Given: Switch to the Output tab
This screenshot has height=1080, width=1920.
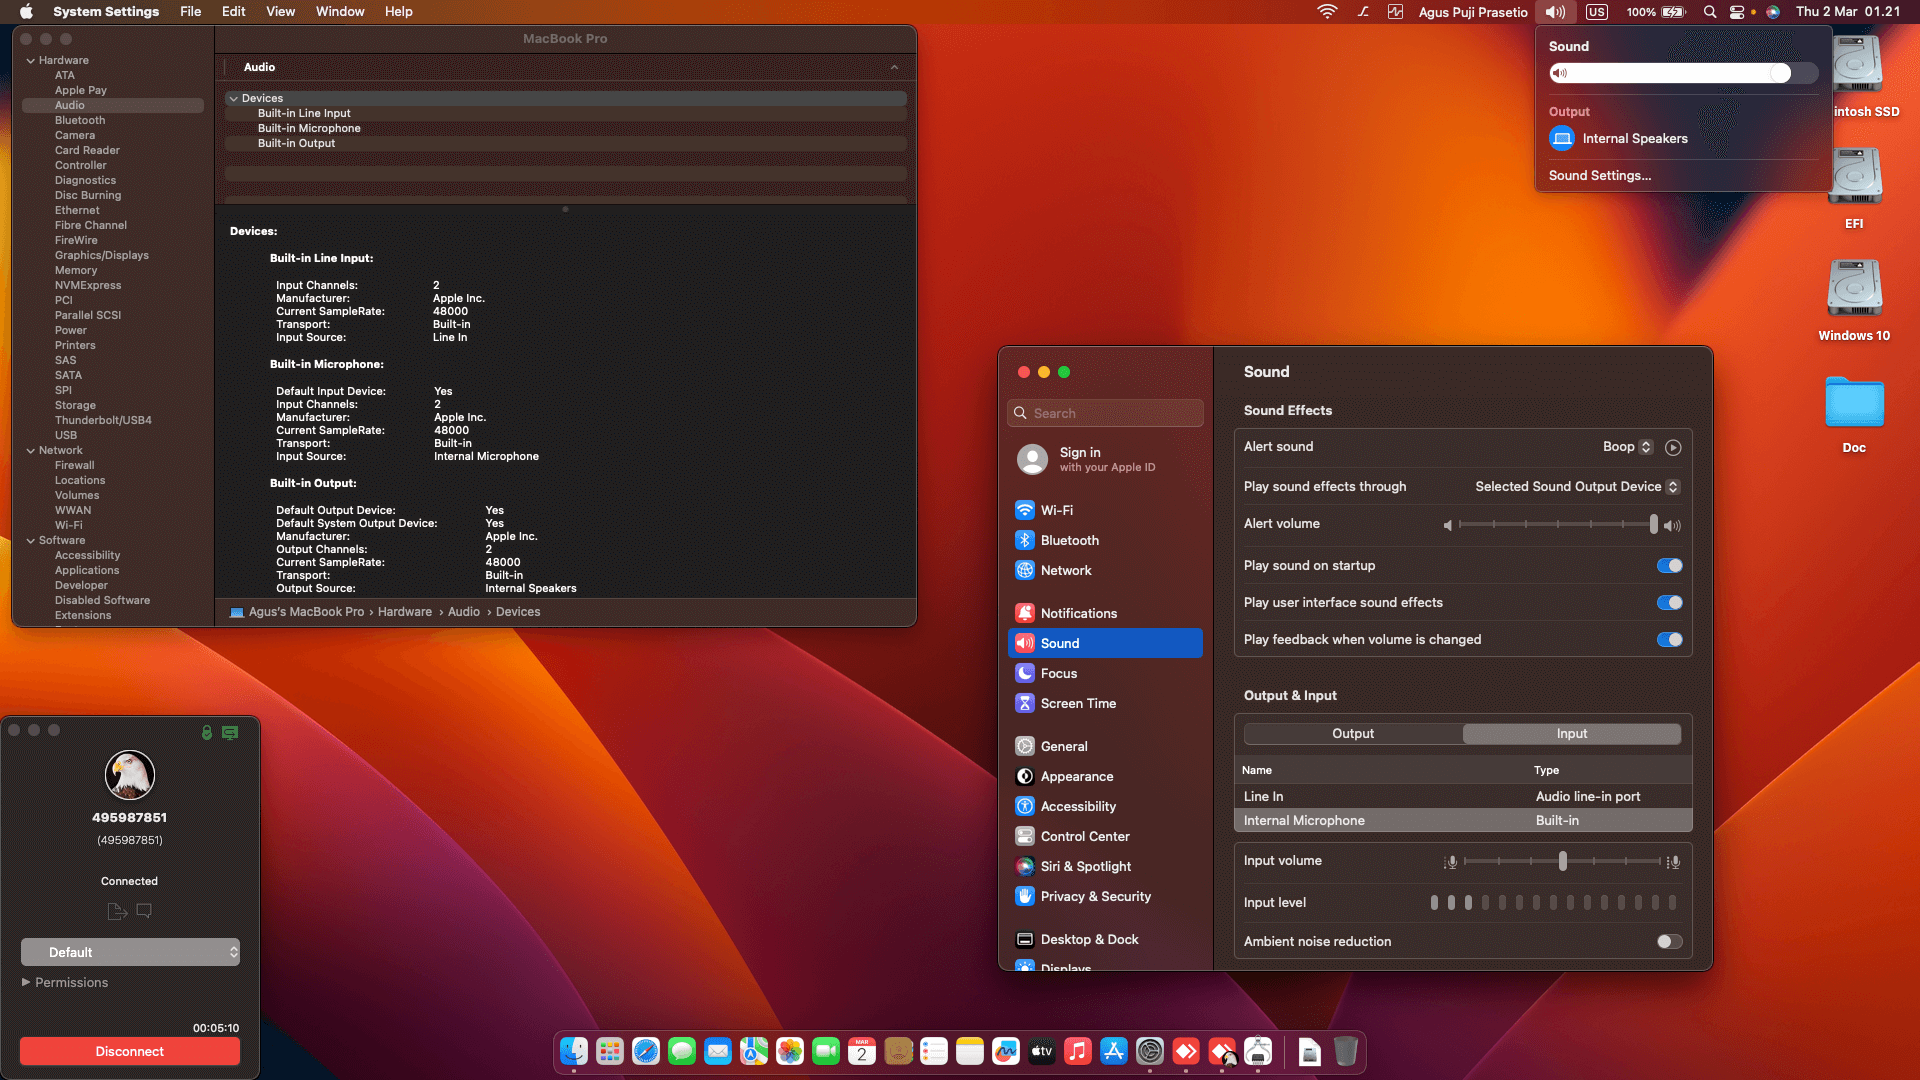Looking at the screenshot, I should [1352, 733].
